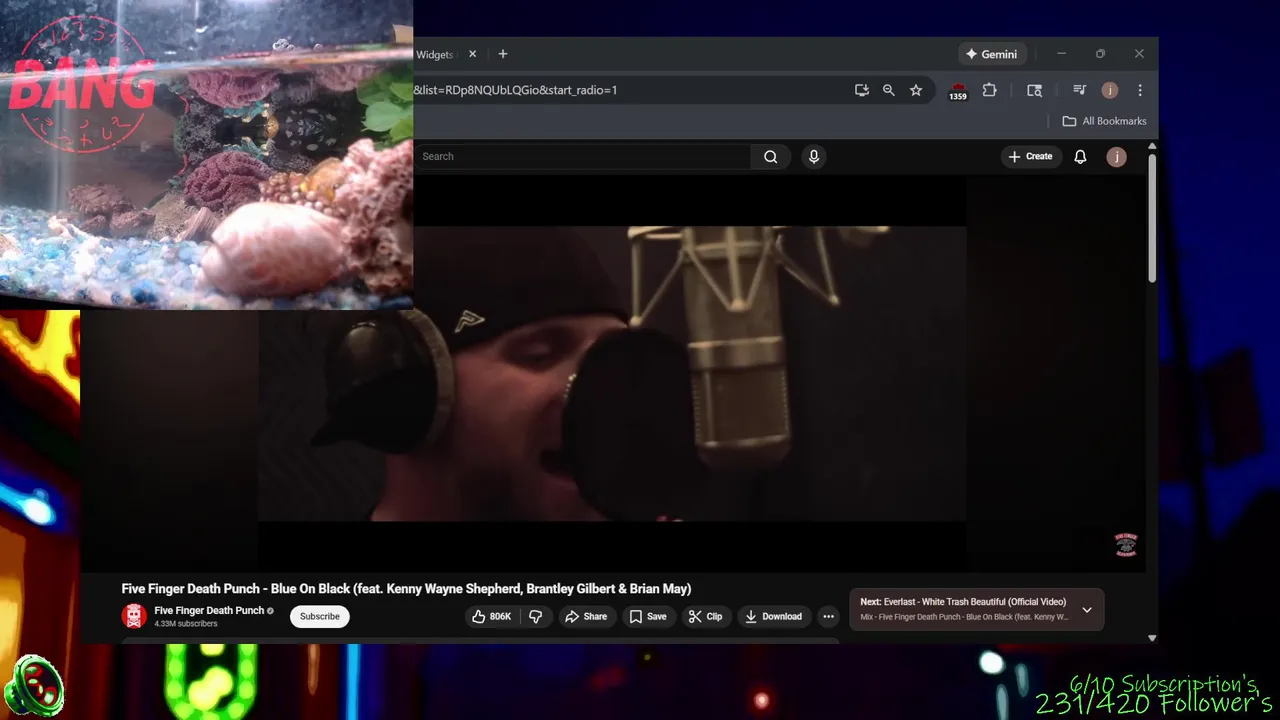Open Chrome profile avatar
The image size is (1280, 720).
point(1110,90)
